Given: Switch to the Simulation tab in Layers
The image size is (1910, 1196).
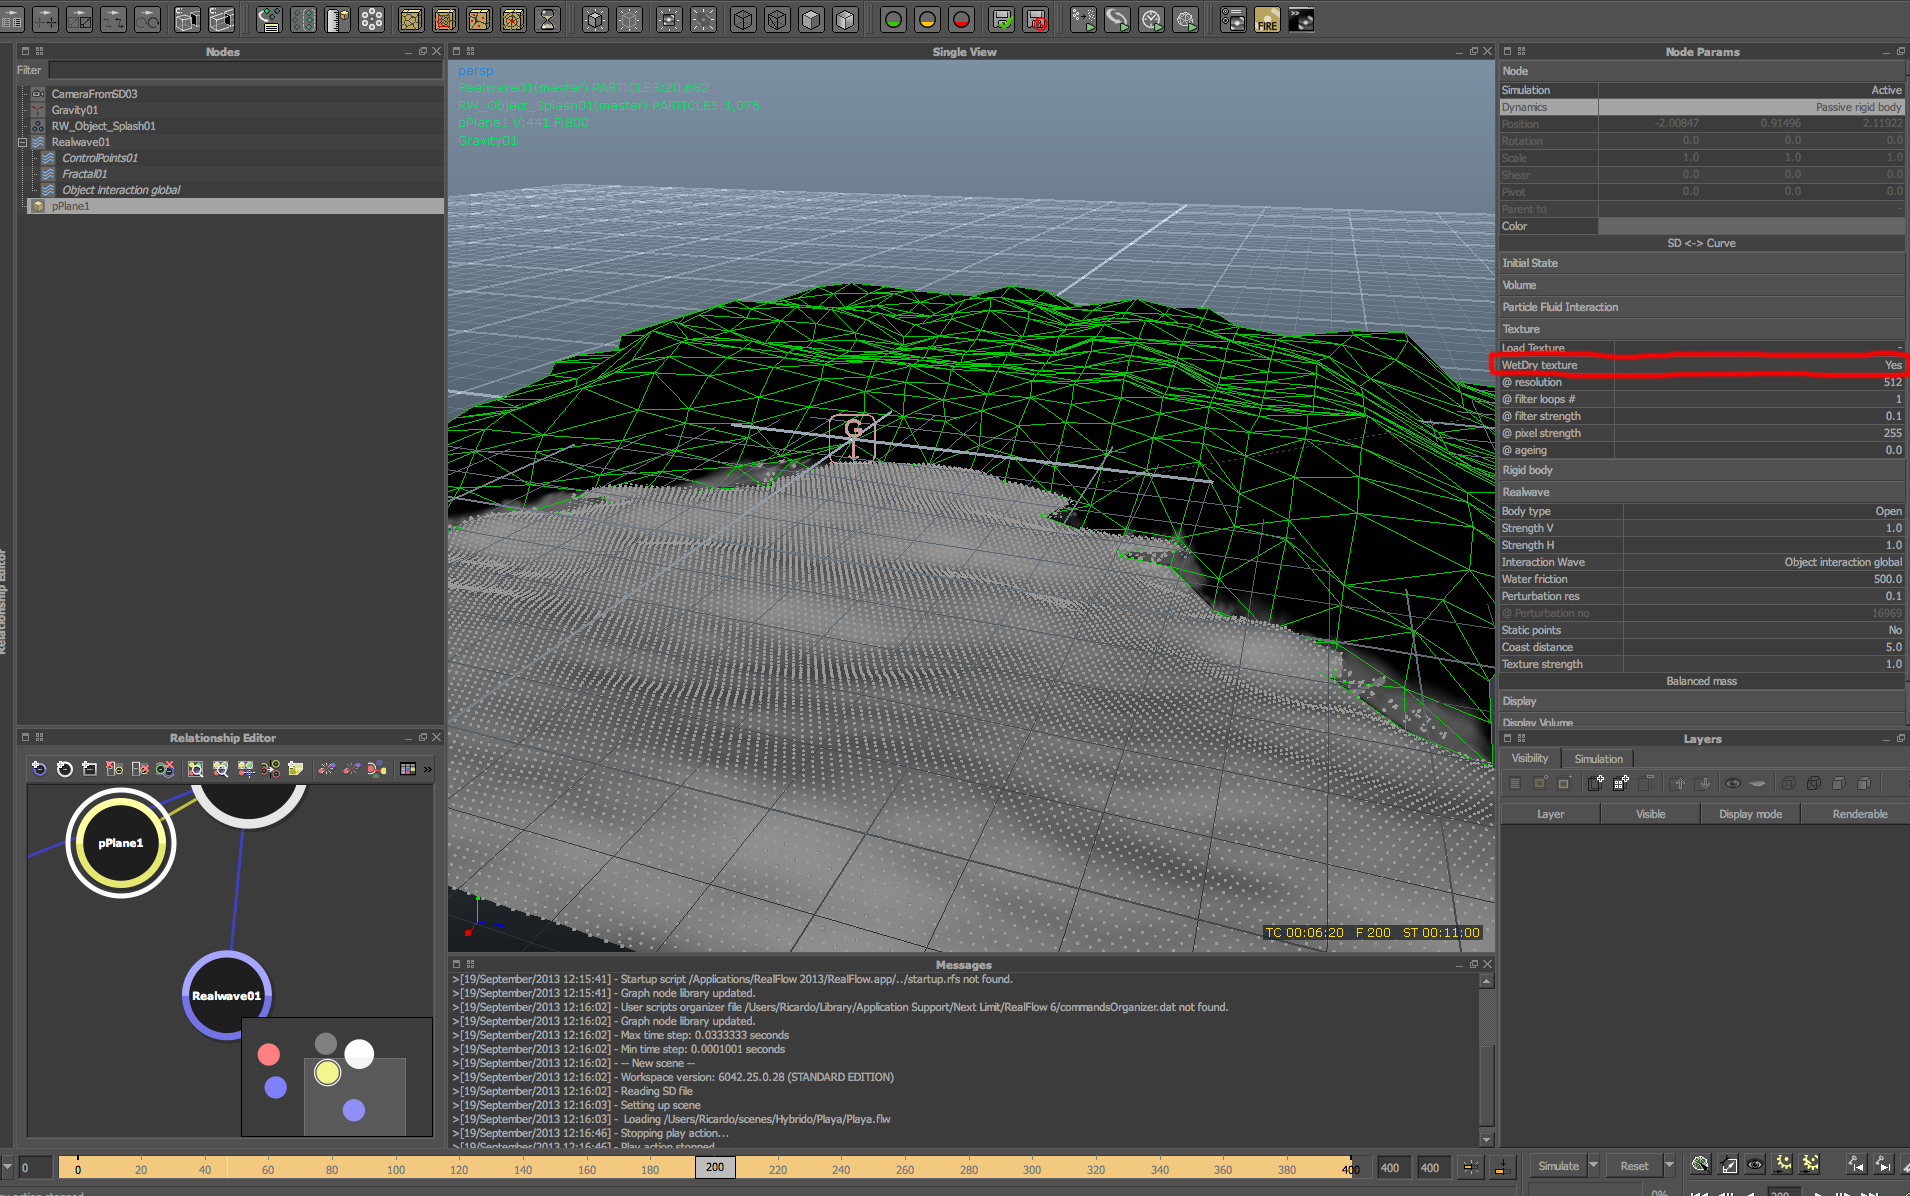Looking at the screenshot, I should pos(1598,759).
